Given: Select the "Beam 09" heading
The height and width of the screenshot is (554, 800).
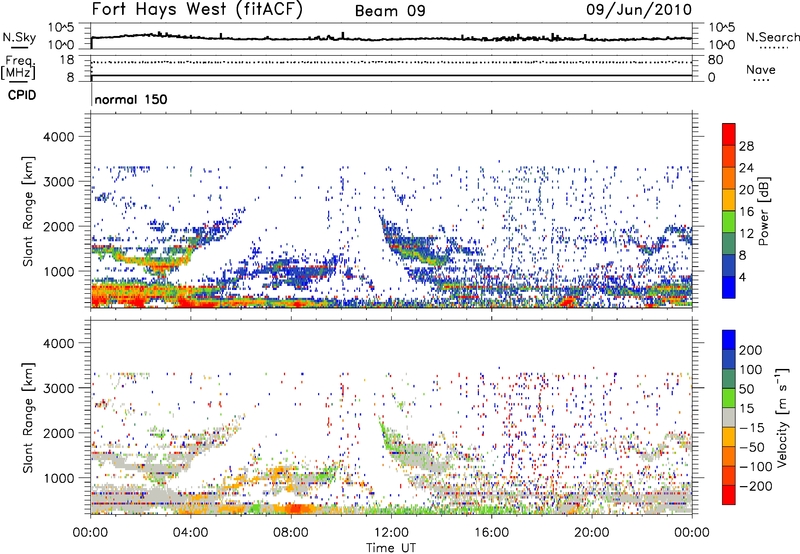Looking at the screenshot, I should 390,11.
